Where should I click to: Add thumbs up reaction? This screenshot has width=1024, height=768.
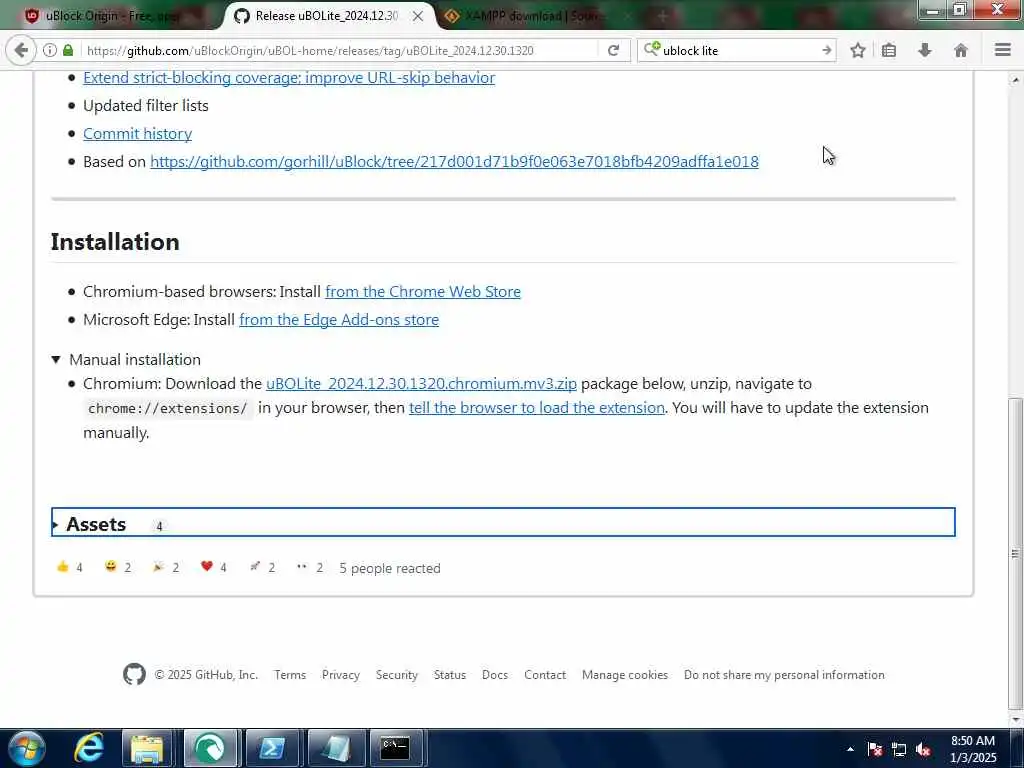click(x=70, y=567)
